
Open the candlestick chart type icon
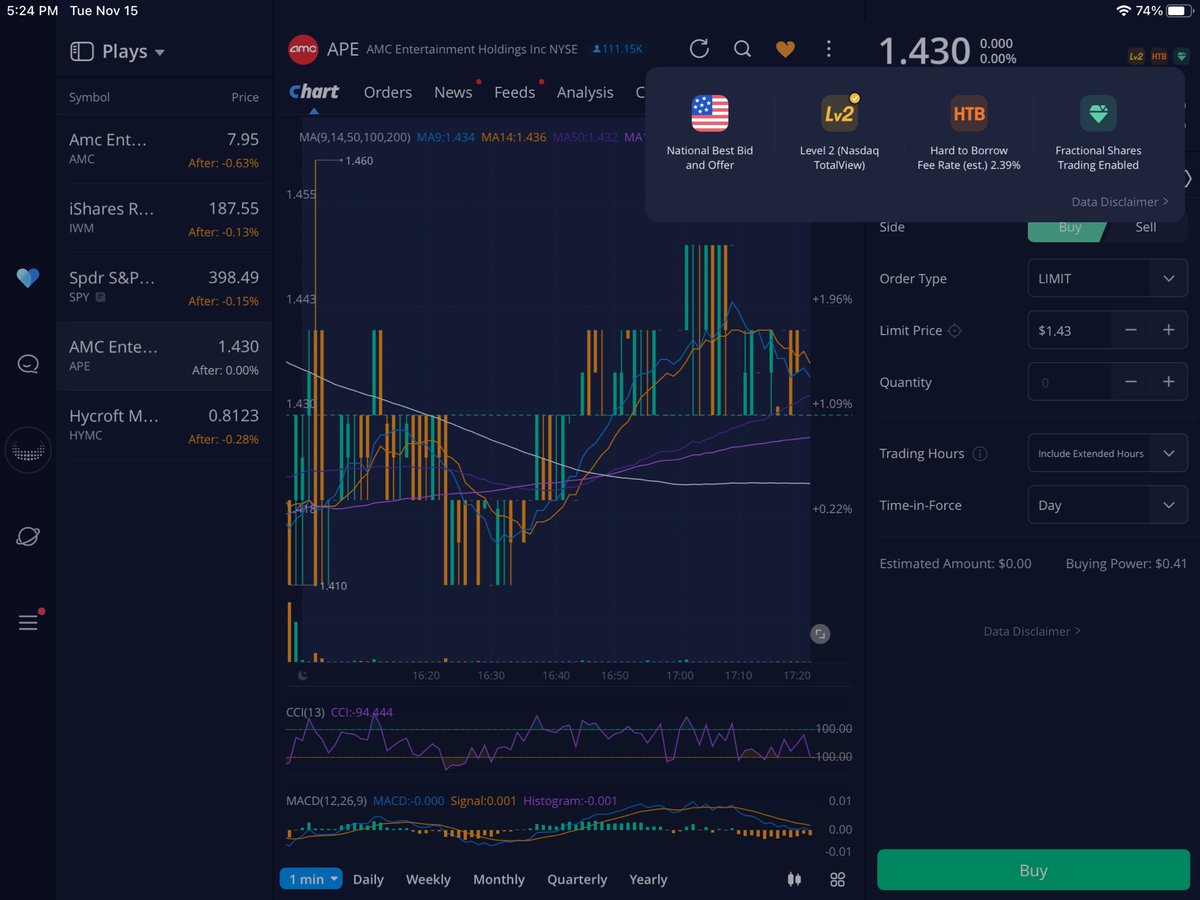coord(795,879)
